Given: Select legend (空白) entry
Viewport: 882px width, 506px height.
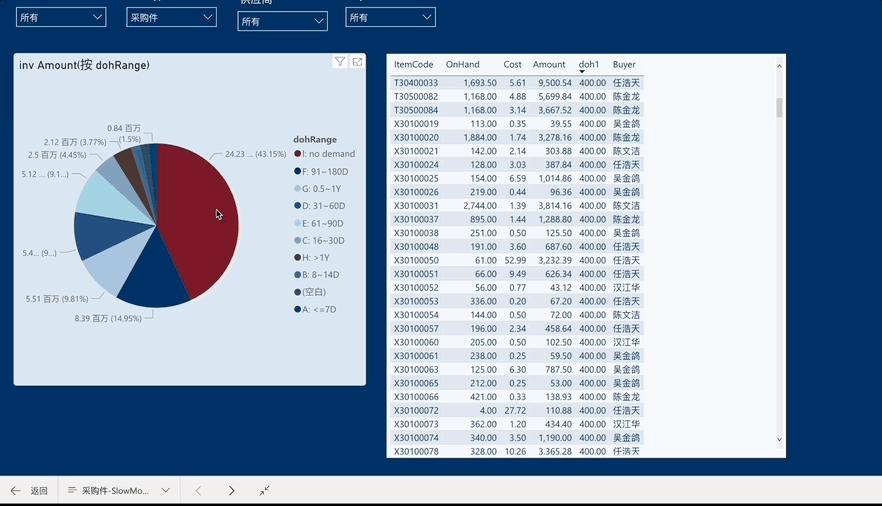Looking at the screenshot, I should tap(310, 292).
